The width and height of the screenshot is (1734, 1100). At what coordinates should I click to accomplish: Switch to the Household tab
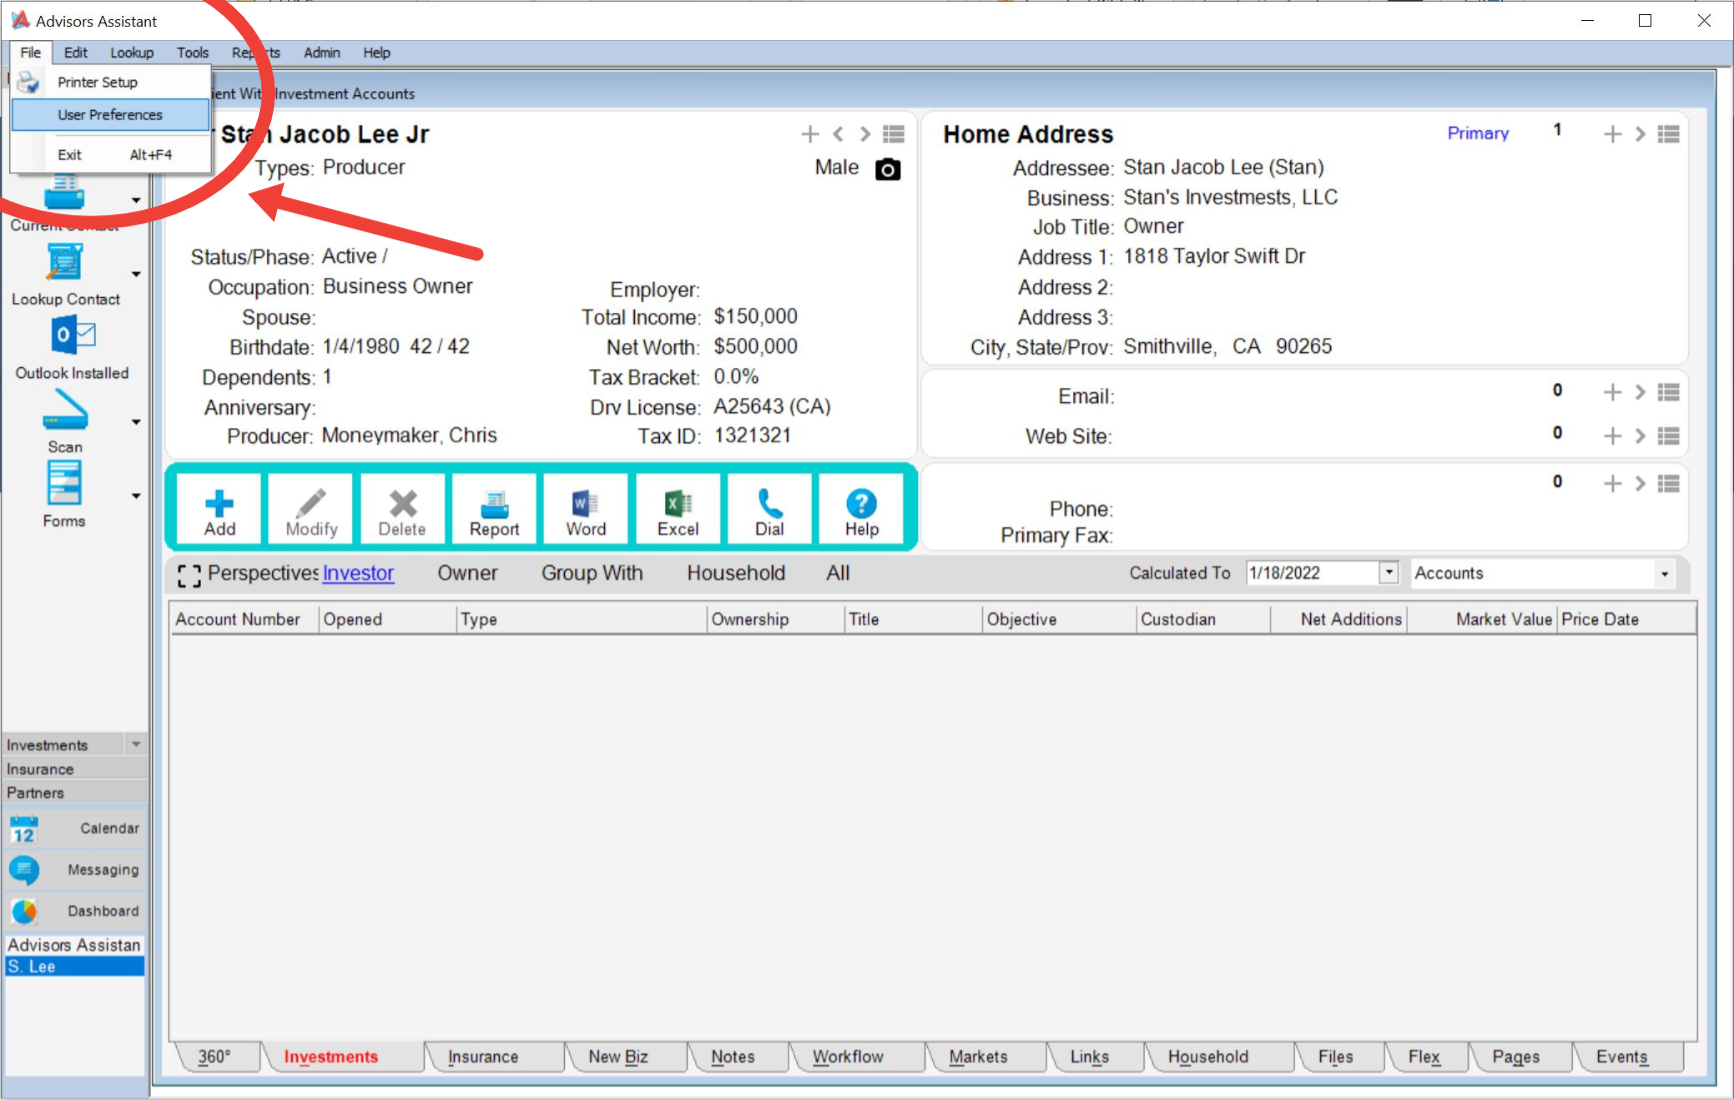click(1208, 1057)
